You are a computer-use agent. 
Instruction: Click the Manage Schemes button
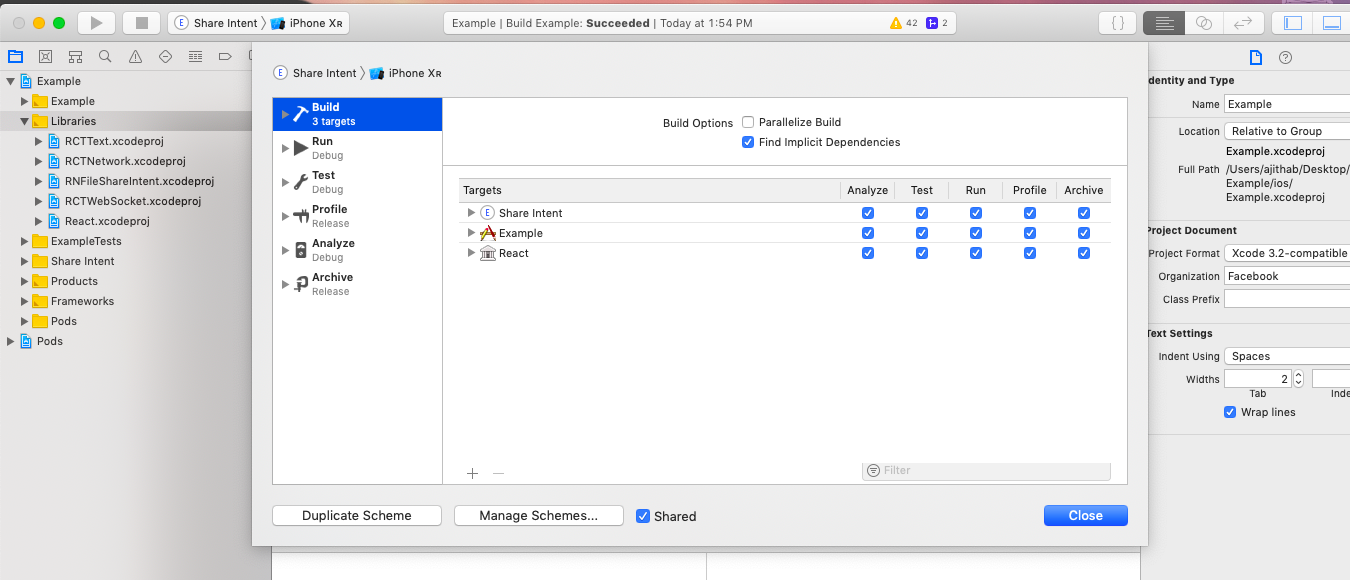(538, 516)
